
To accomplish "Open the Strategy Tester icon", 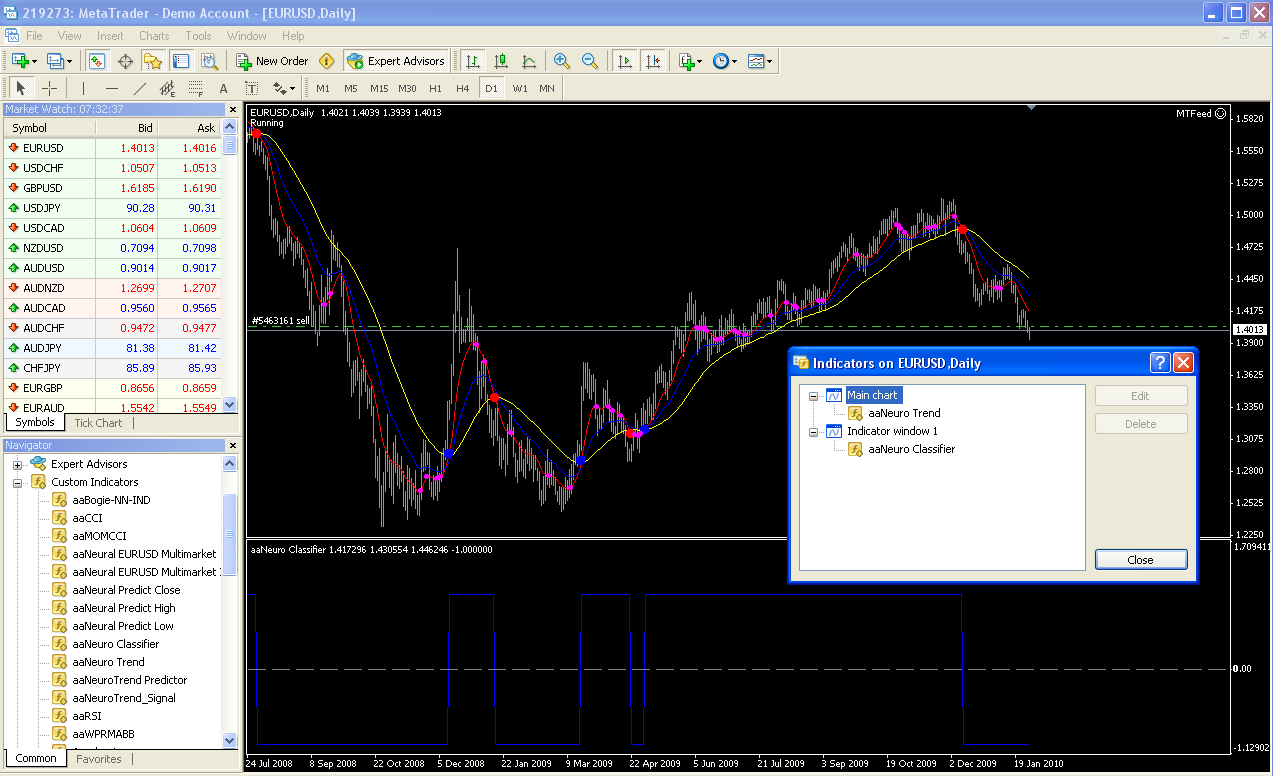I will point(209,61).
